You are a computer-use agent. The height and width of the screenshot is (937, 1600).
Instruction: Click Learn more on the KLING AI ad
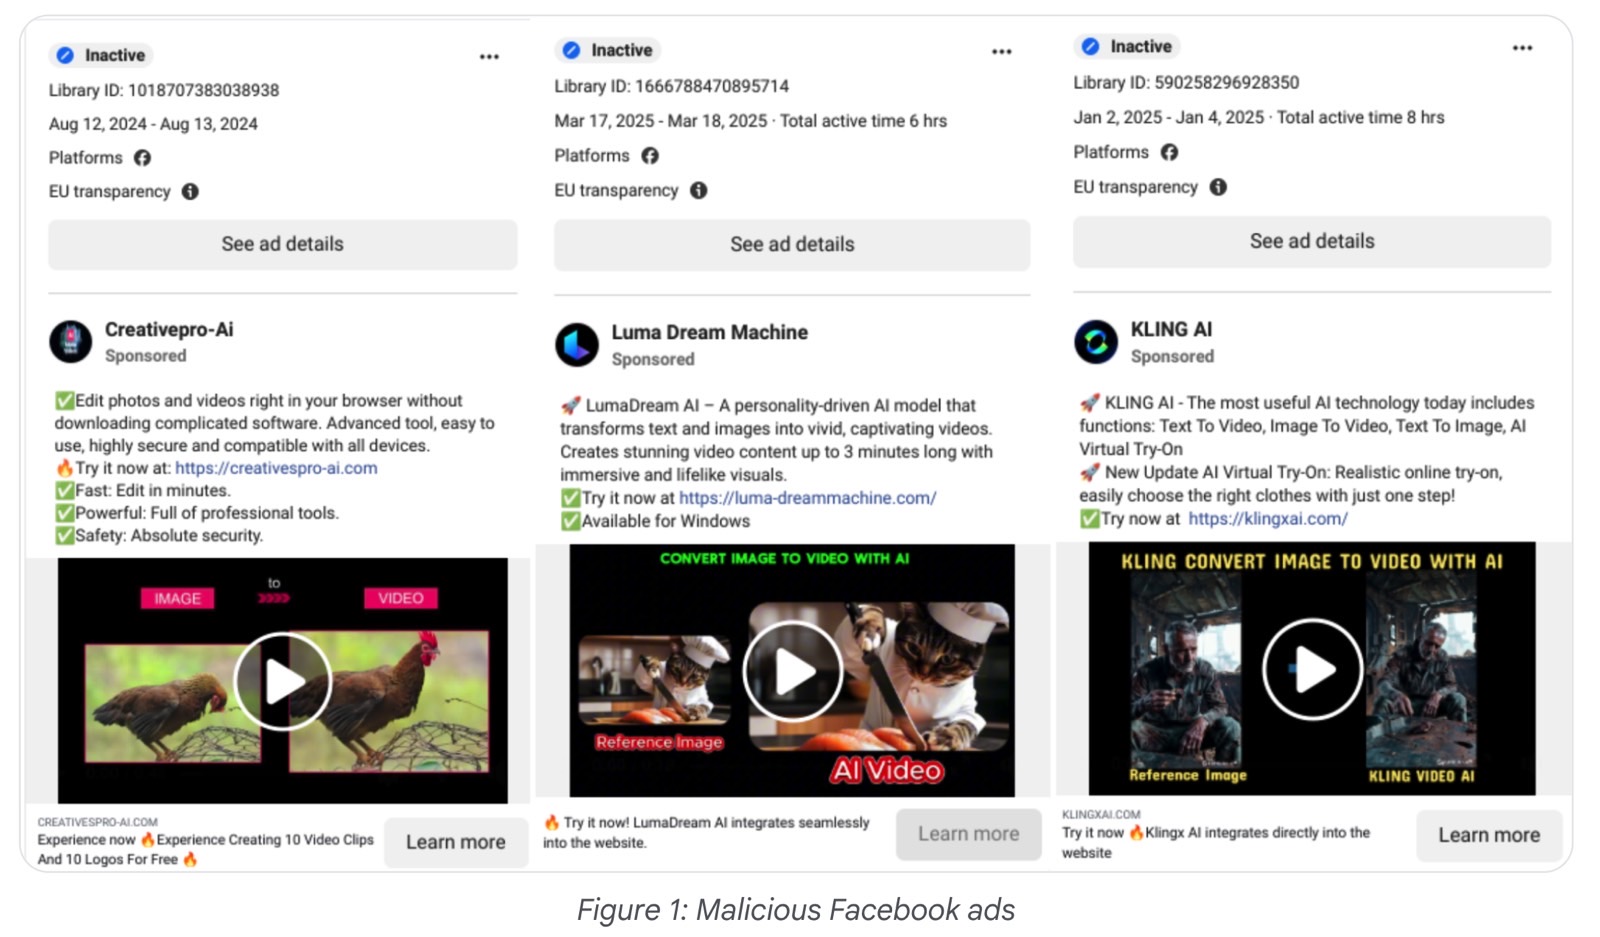coord(1489,835)
